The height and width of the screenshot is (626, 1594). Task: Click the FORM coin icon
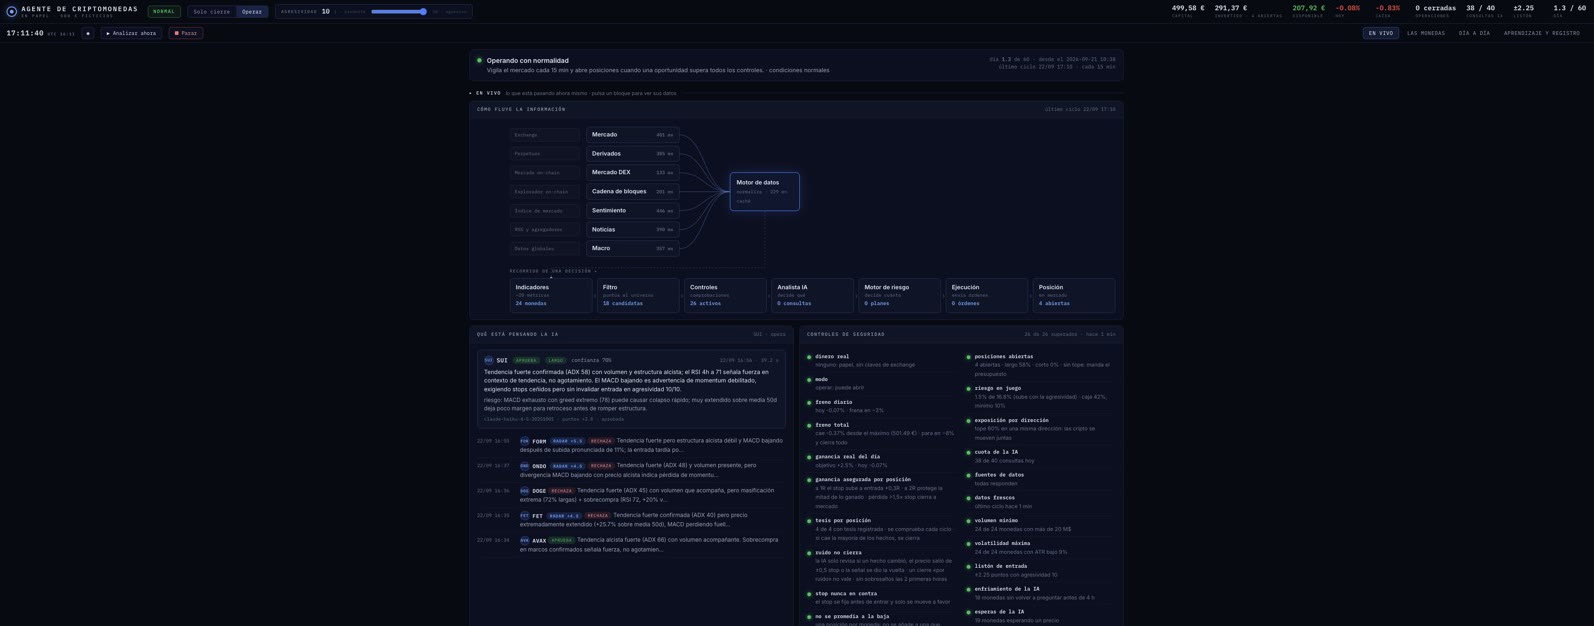tap(524, 441)
